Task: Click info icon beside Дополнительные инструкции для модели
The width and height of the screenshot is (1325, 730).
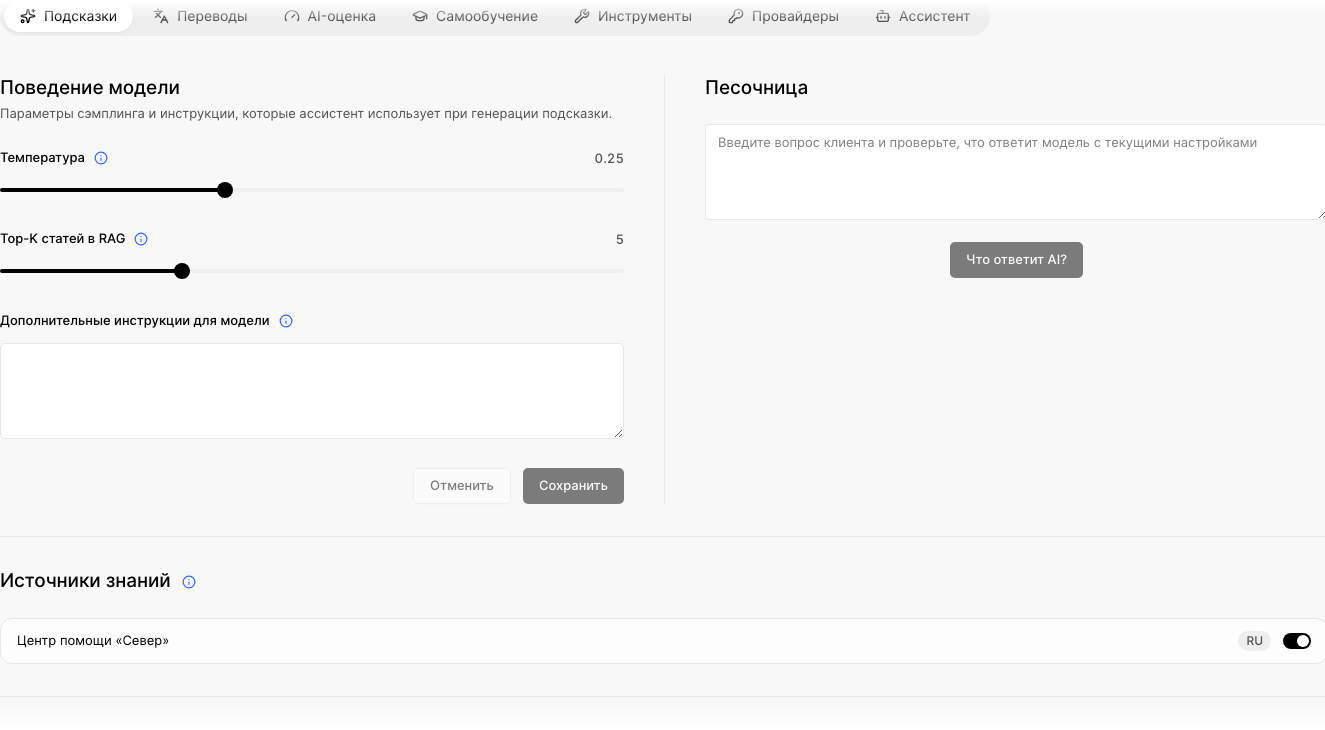Action: tap(286, 321)
